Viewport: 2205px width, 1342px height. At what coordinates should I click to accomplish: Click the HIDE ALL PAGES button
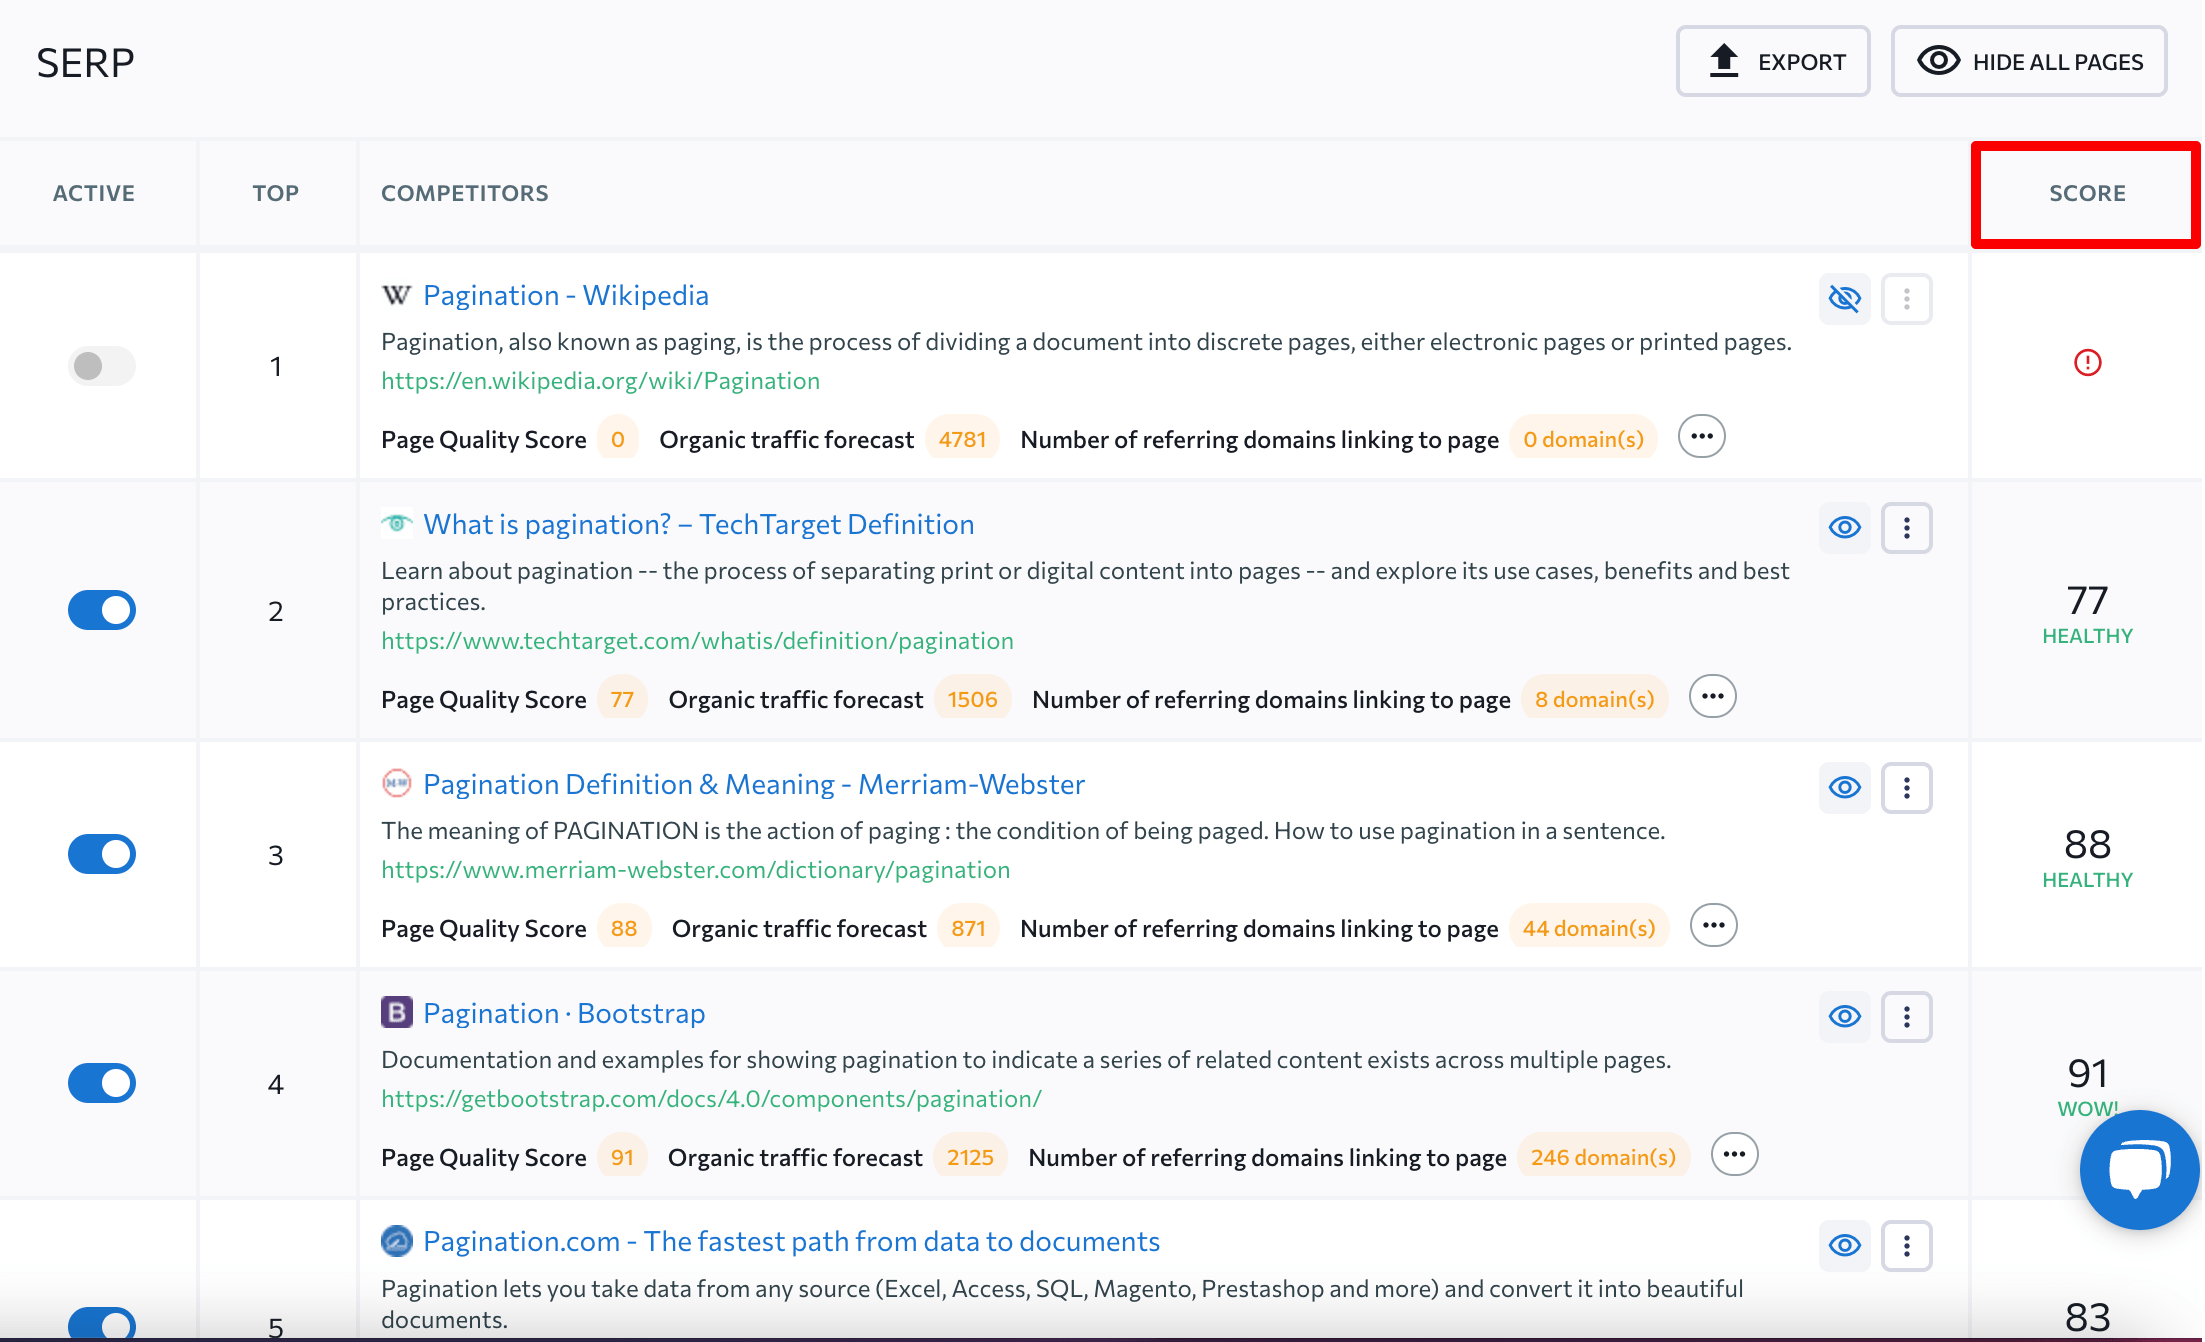[x=2029, y=61]
